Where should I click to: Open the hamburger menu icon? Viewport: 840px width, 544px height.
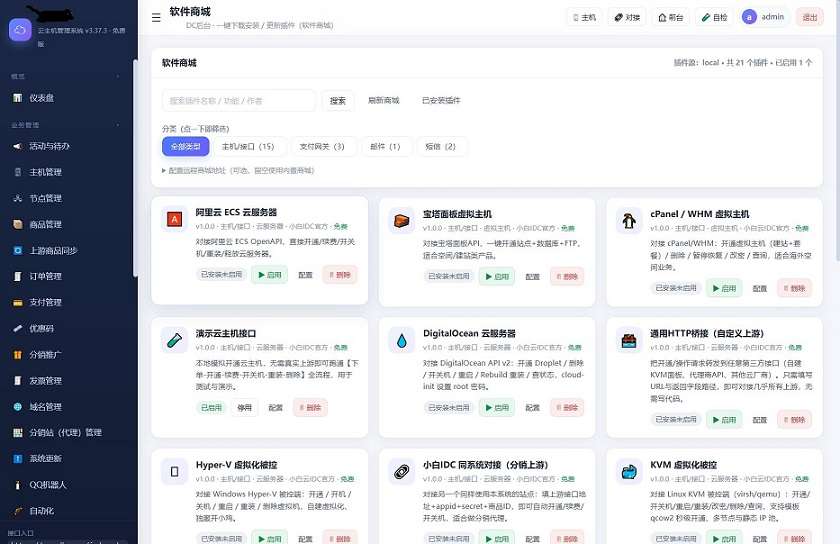pos(156,18)
